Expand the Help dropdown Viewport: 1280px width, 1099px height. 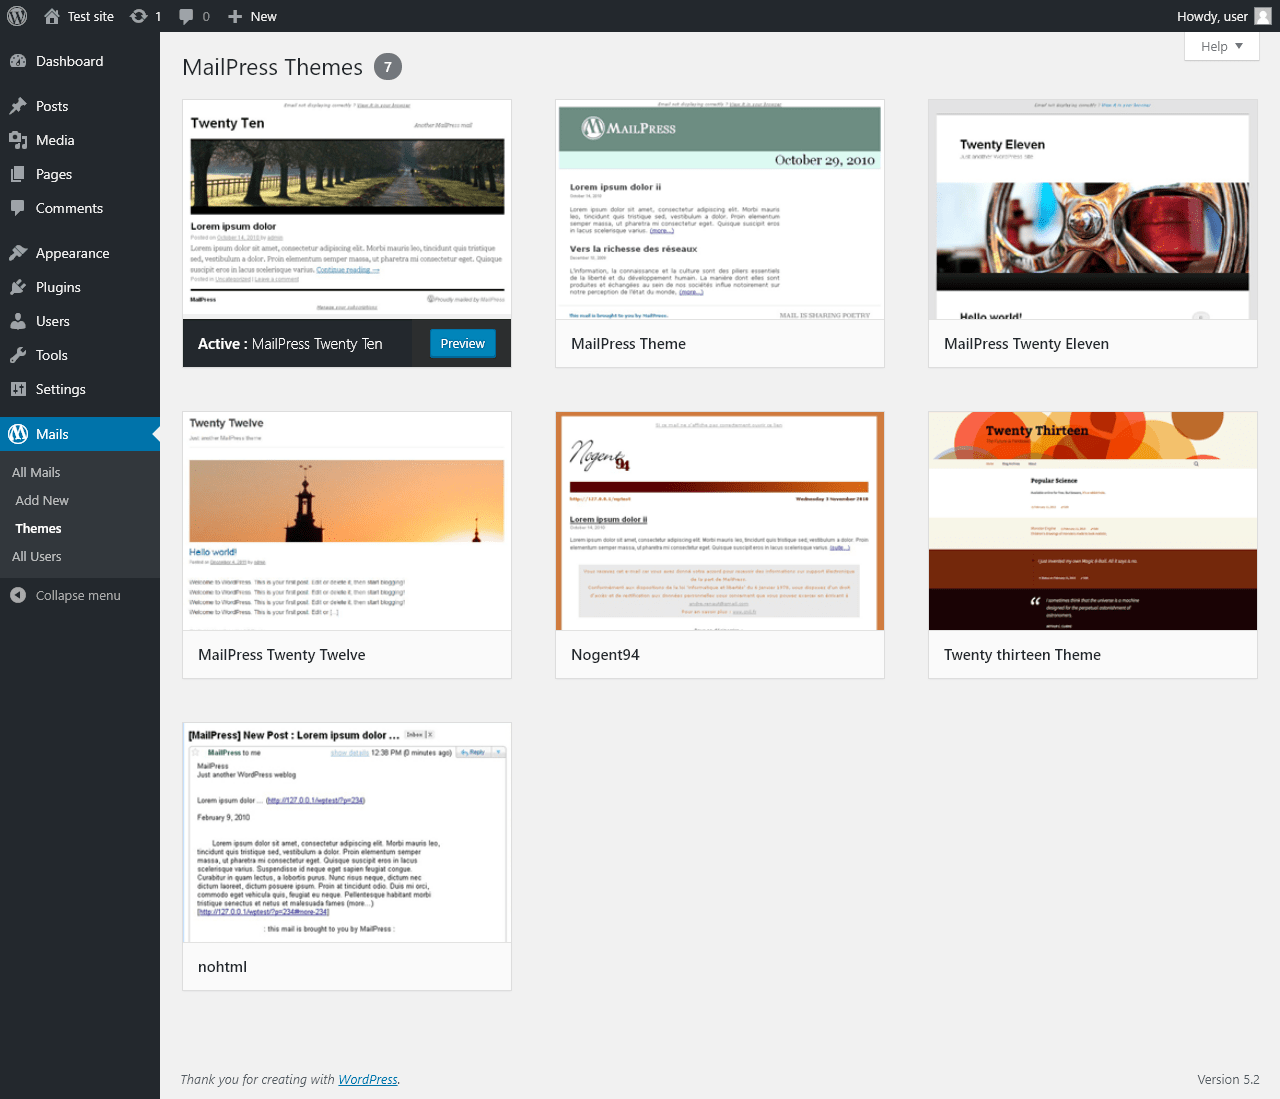(1221, 46)
